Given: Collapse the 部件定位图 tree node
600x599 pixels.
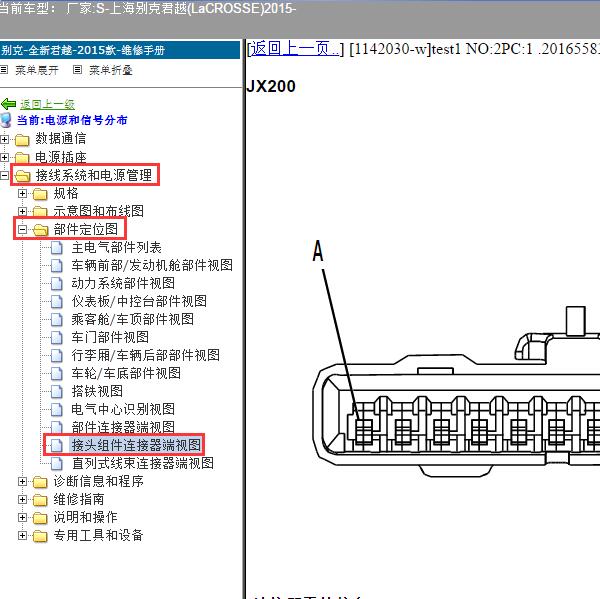Looking at the screenshot, I should pos(22,229).
